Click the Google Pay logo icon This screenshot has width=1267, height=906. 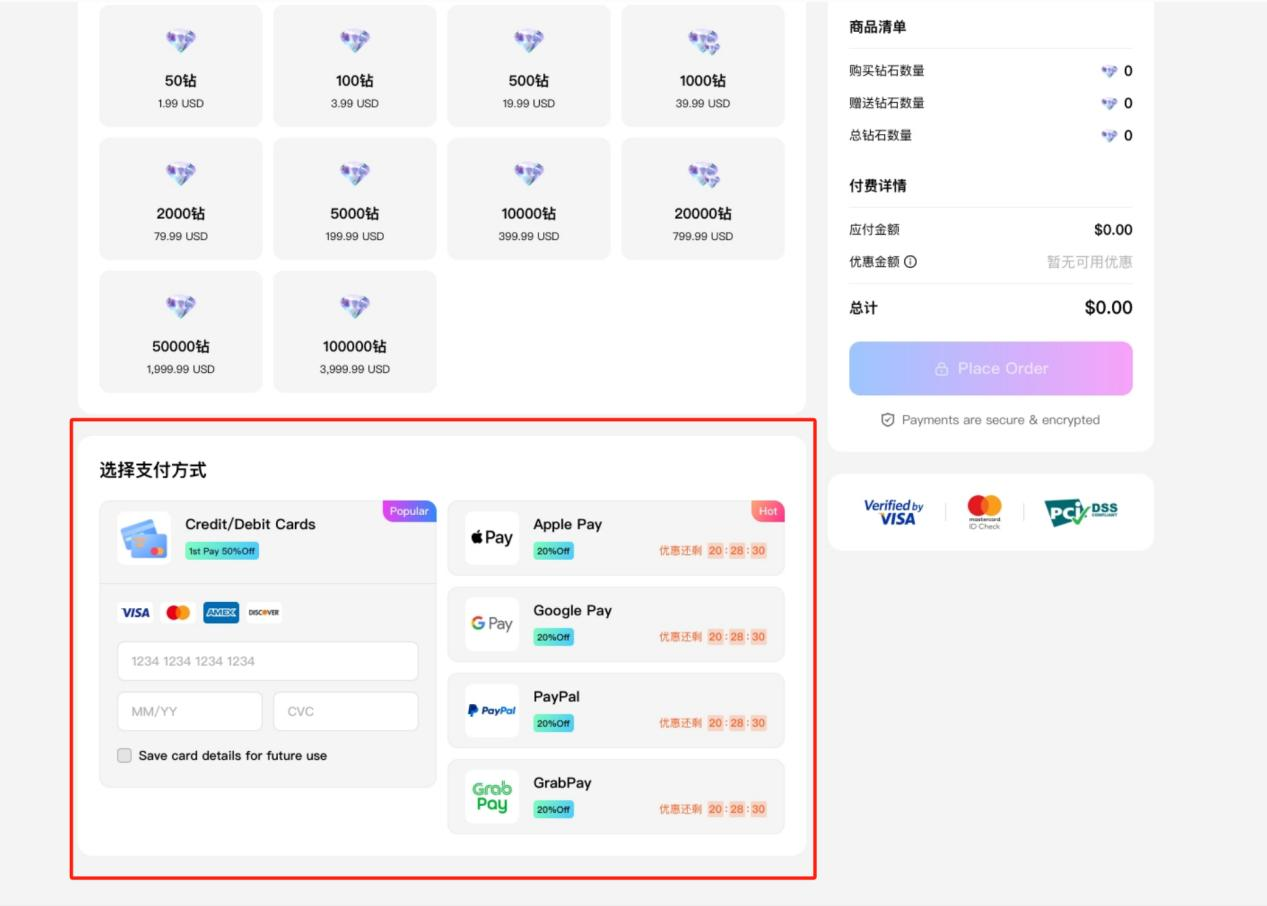[492, 624]
